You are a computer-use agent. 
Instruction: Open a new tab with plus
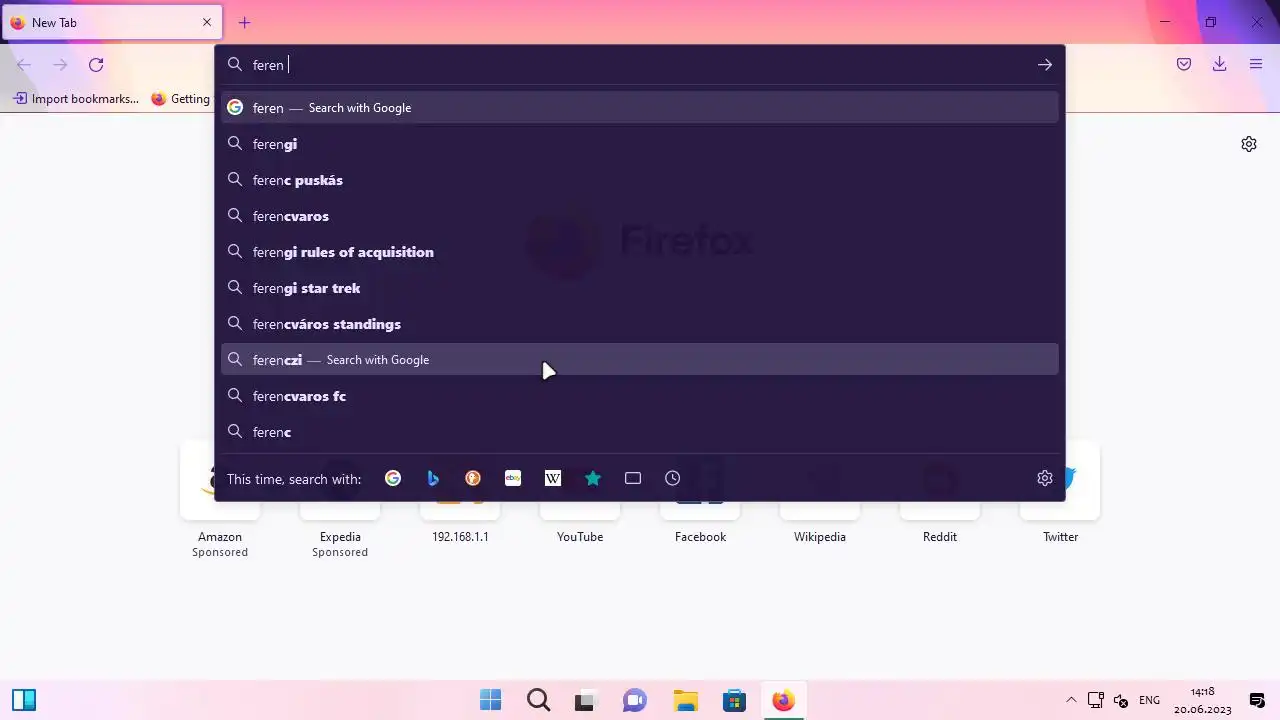coord(244,22)
